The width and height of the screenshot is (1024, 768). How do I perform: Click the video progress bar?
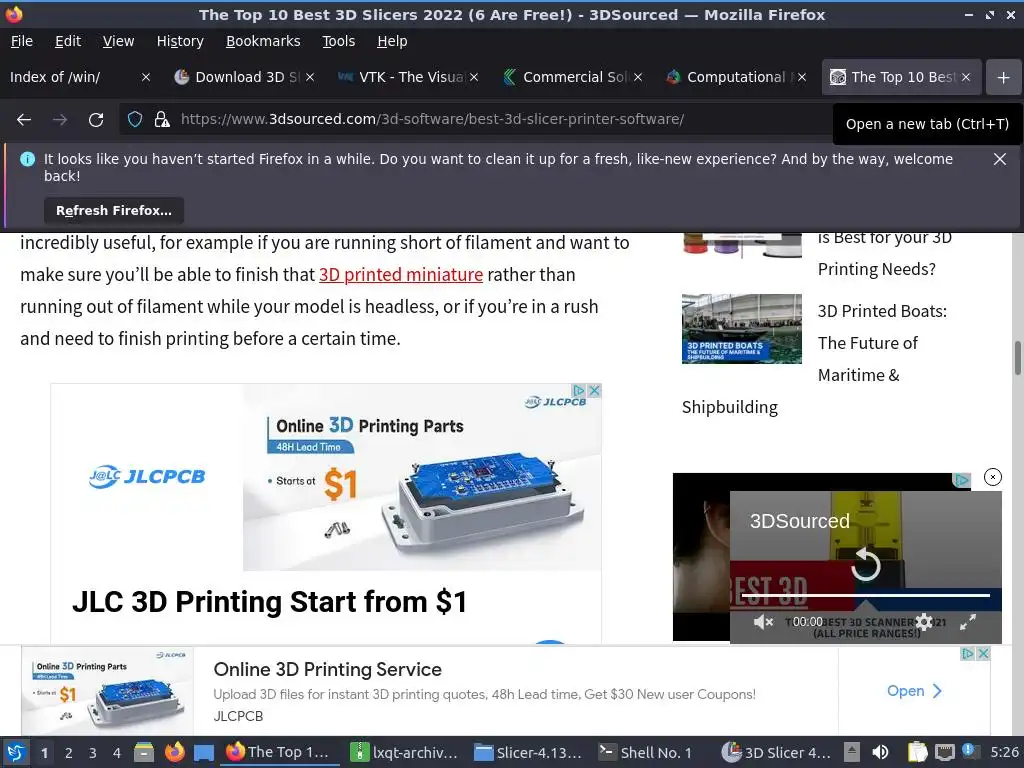point(865,596)
